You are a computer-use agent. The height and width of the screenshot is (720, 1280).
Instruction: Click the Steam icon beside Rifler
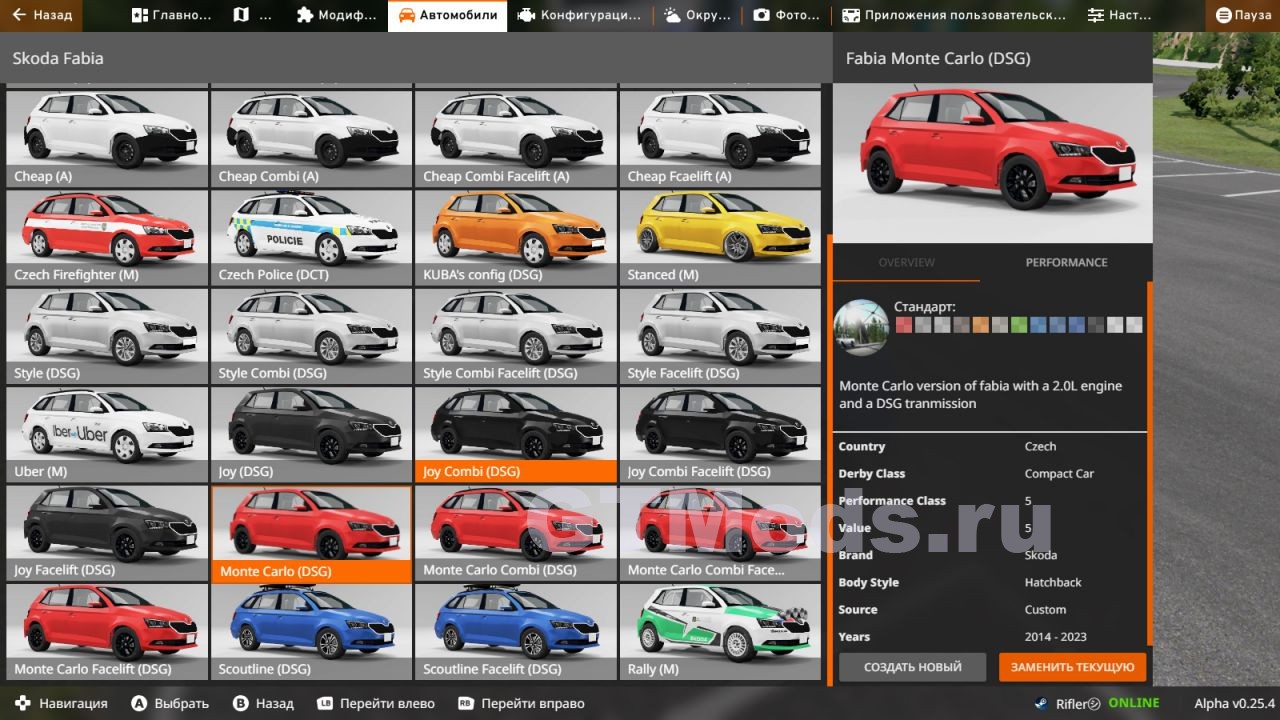tap(1042, 703)
